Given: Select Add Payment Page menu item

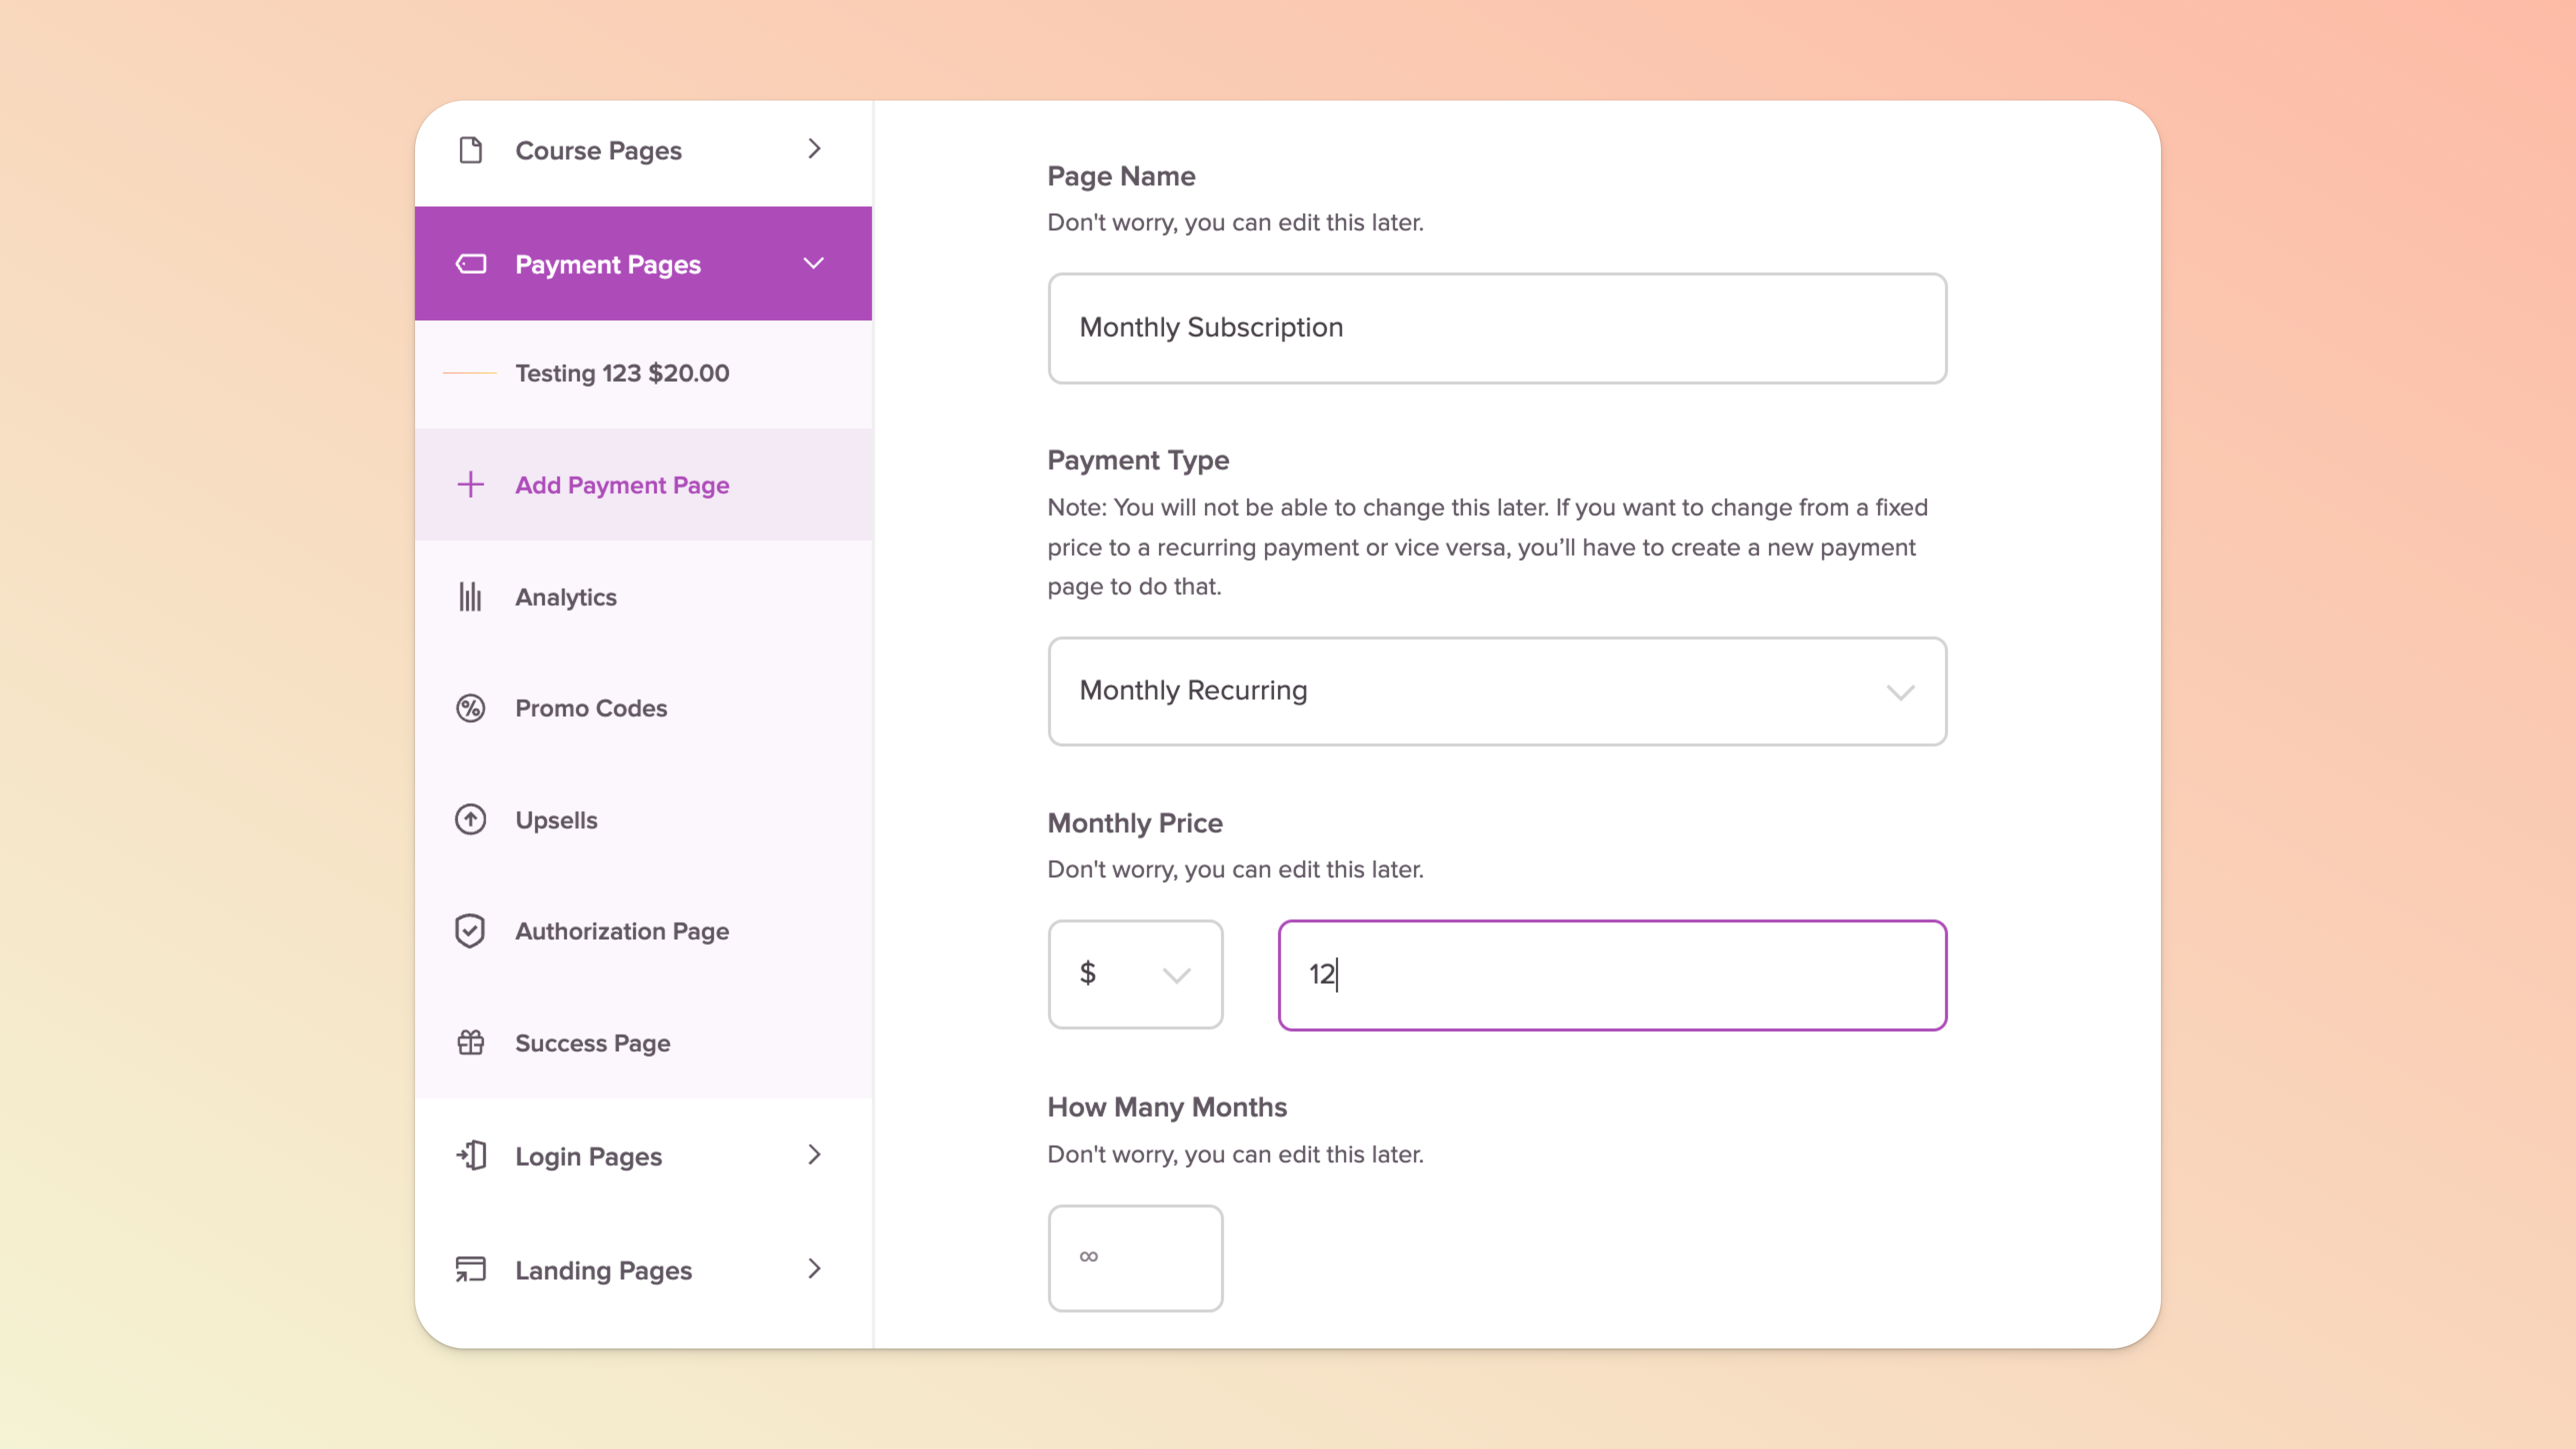Looking at the screenshot, I should (622, 485).
